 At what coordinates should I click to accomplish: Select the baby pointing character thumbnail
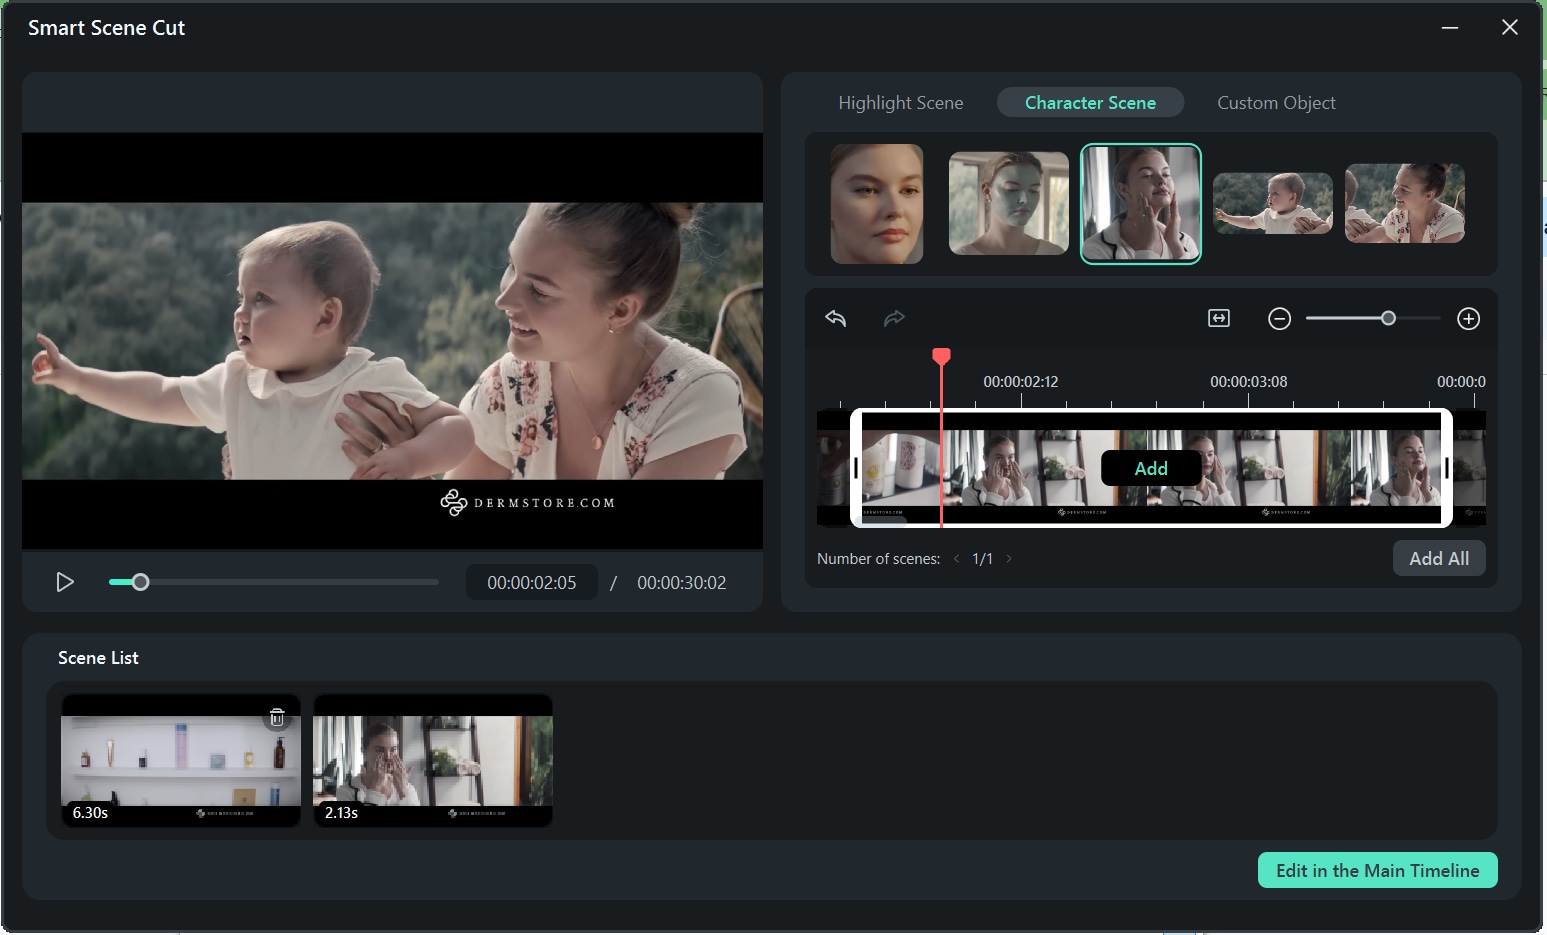[1273, 203]
